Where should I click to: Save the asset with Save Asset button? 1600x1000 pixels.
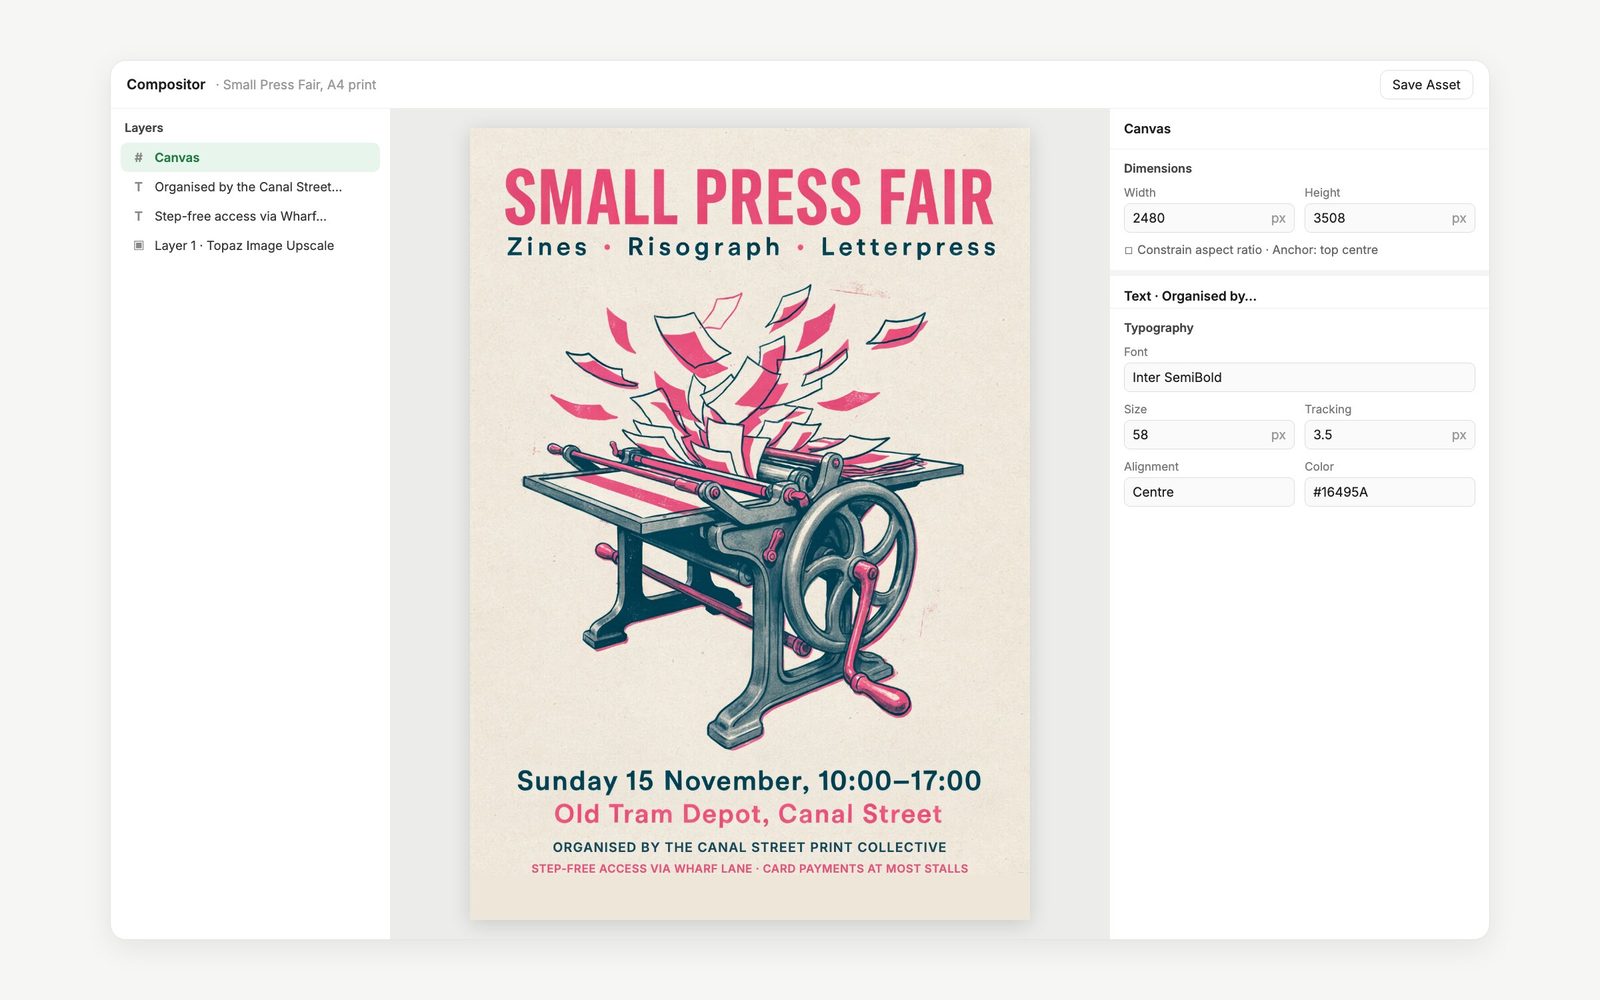click(1426, 85)
